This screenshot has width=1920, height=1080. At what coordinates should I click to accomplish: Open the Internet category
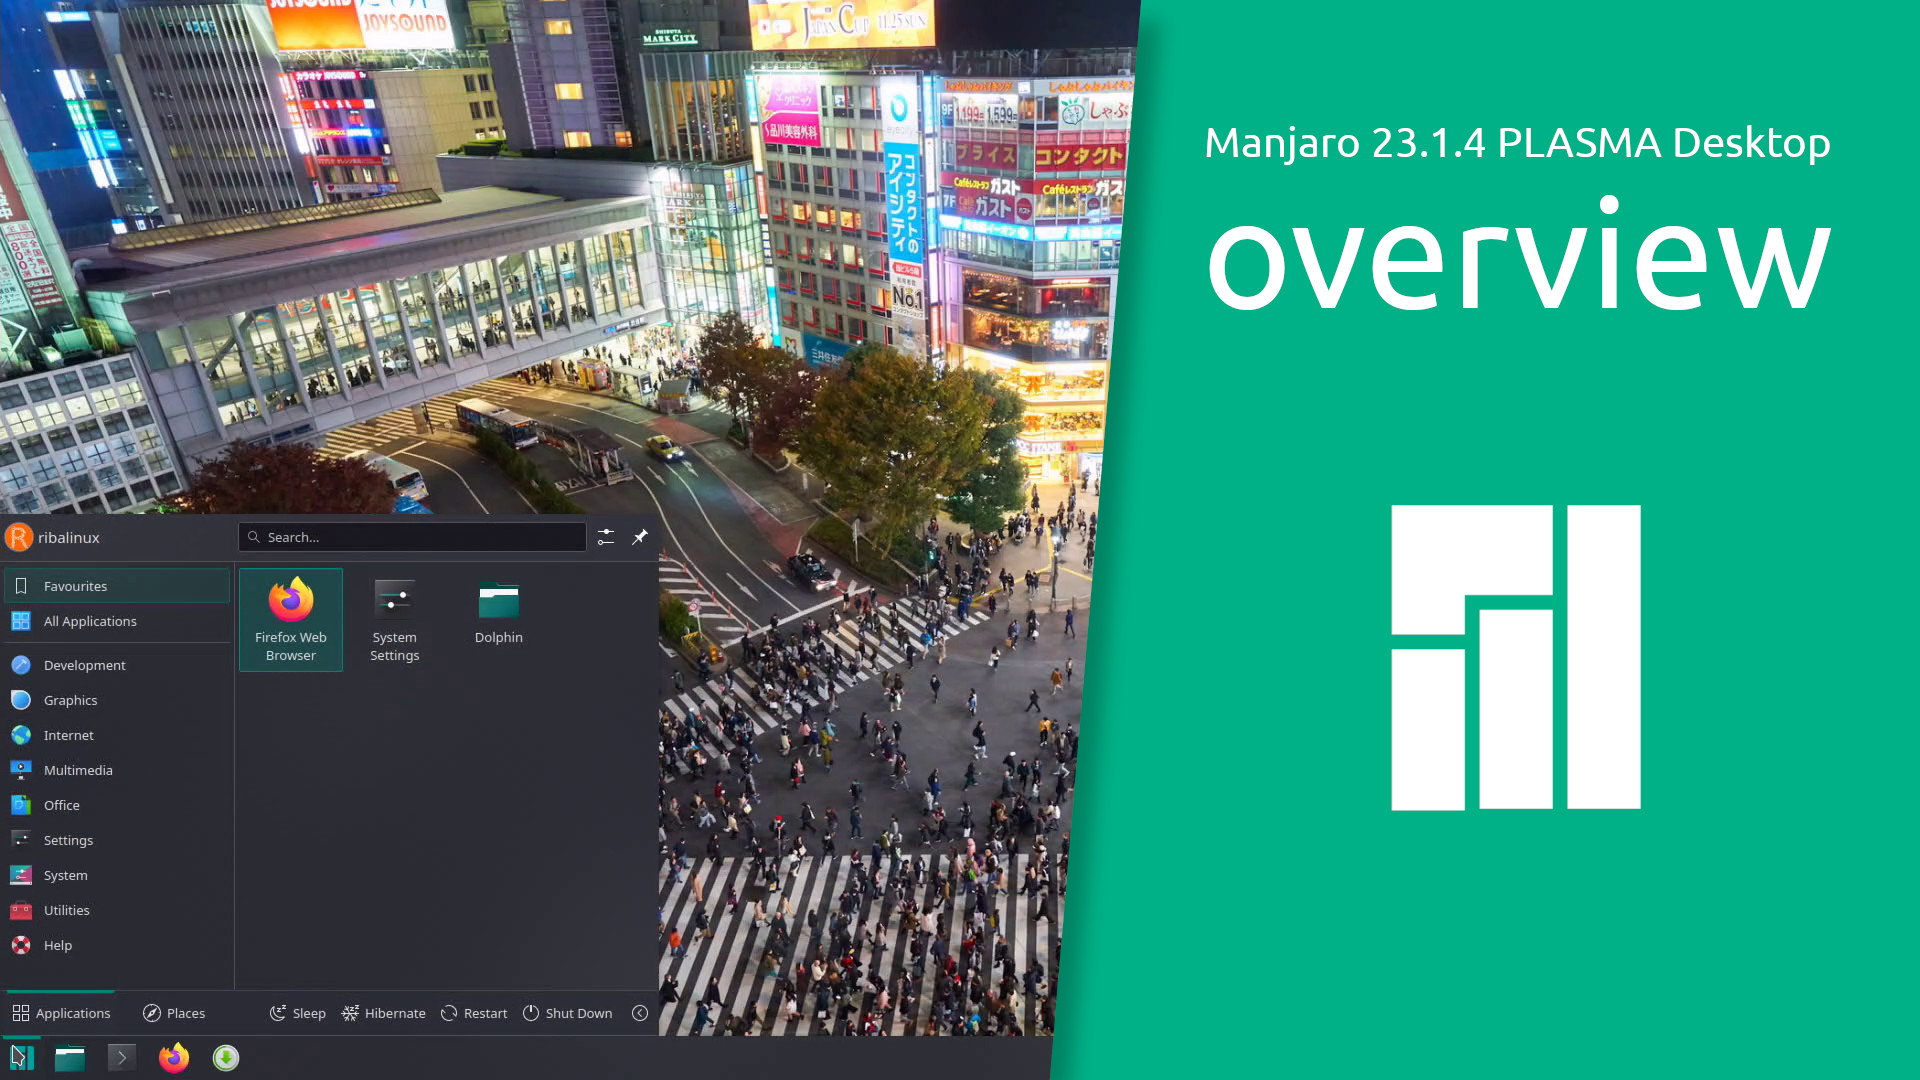(x=117, y=735)
